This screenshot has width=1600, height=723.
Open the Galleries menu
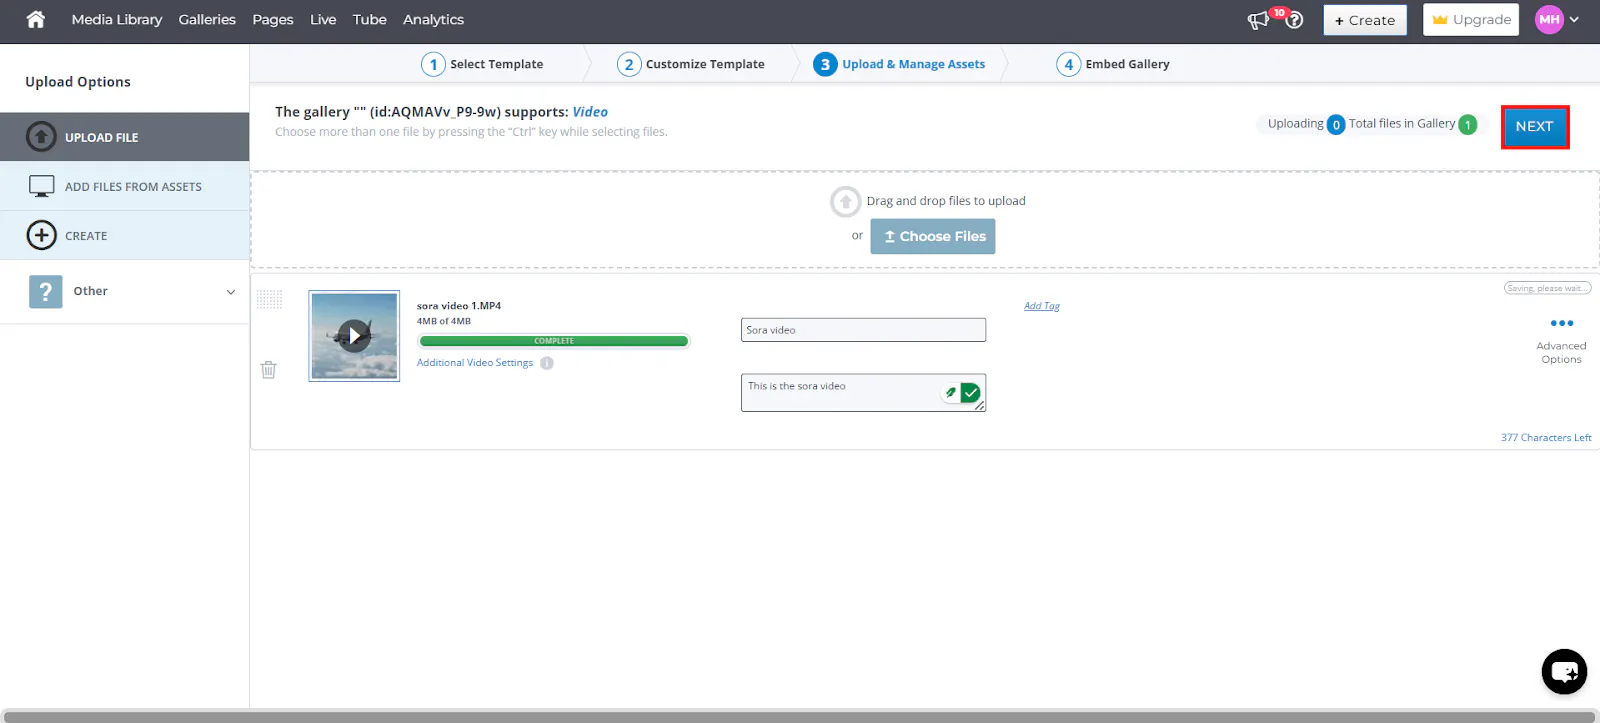207,19
